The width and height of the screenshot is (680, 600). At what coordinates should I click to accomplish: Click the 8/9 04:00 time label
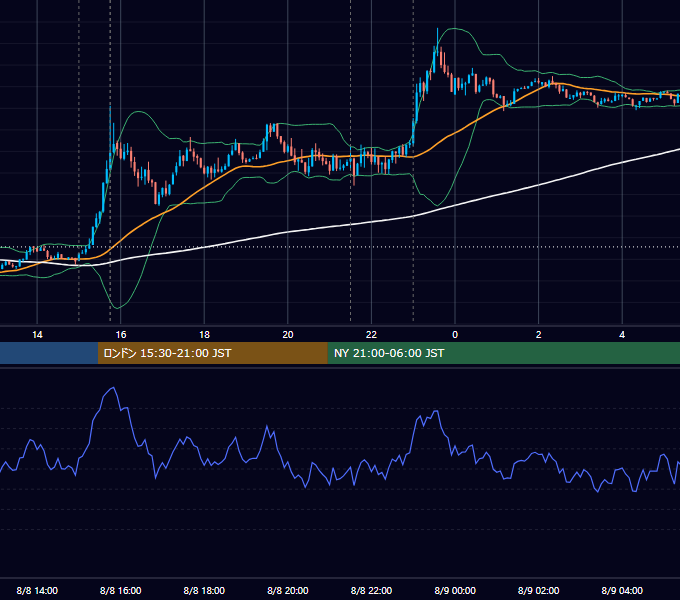(622, 590)
